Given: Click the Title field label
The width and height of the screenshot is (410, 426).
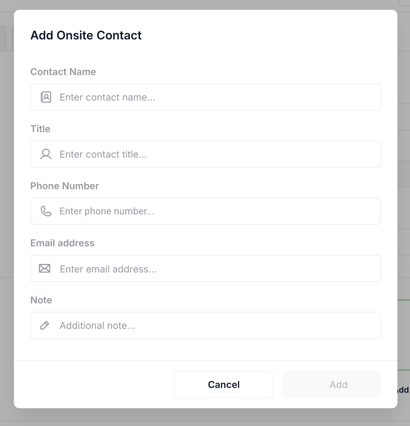Looking at the screenshot, I should (x=40, y=129).
